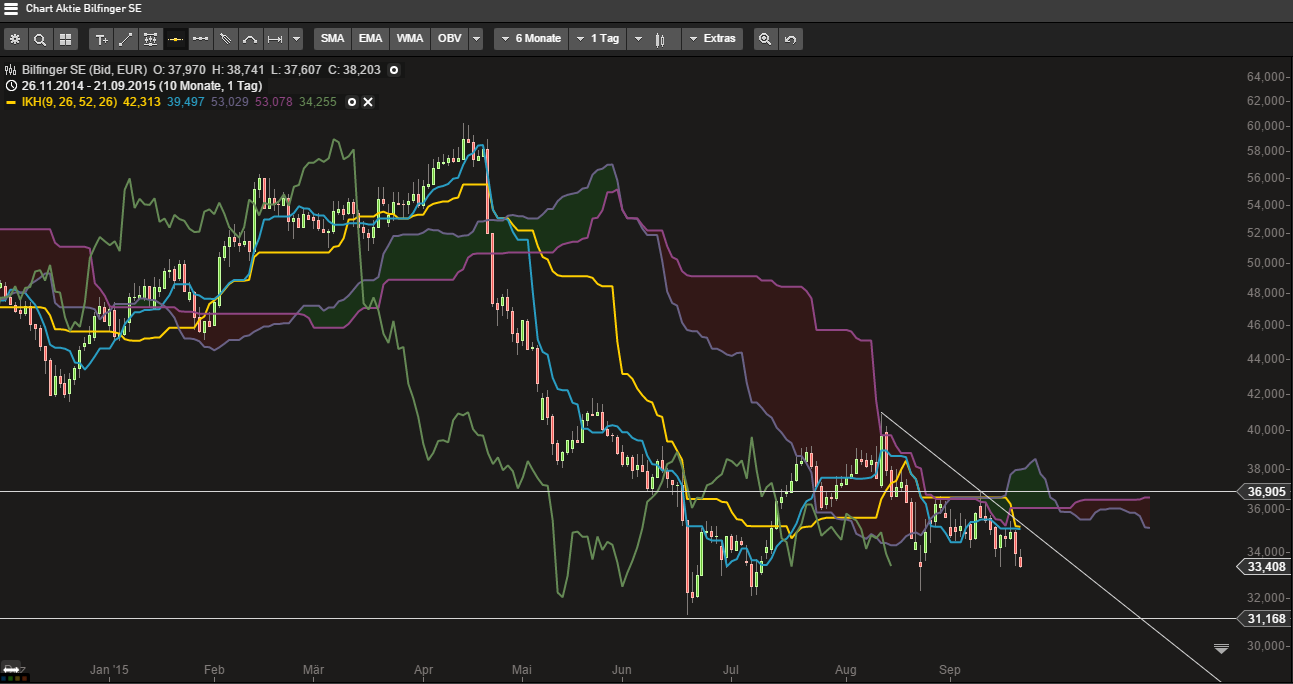
Task: Add SMA indicator
Action: [333, 39]
